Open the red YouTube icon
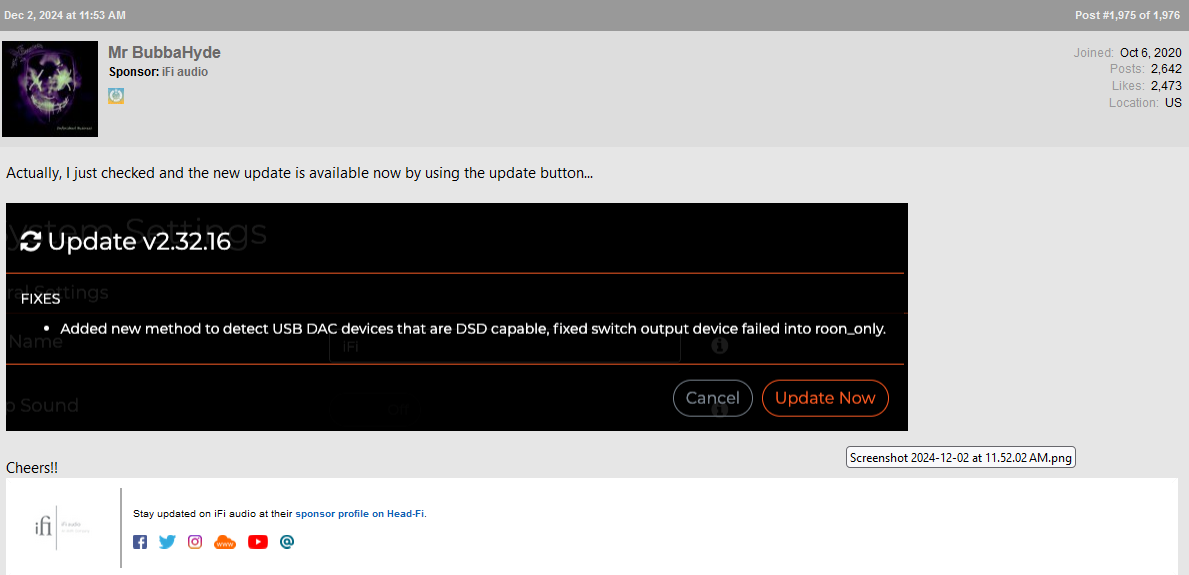 (x=258, y=542)
